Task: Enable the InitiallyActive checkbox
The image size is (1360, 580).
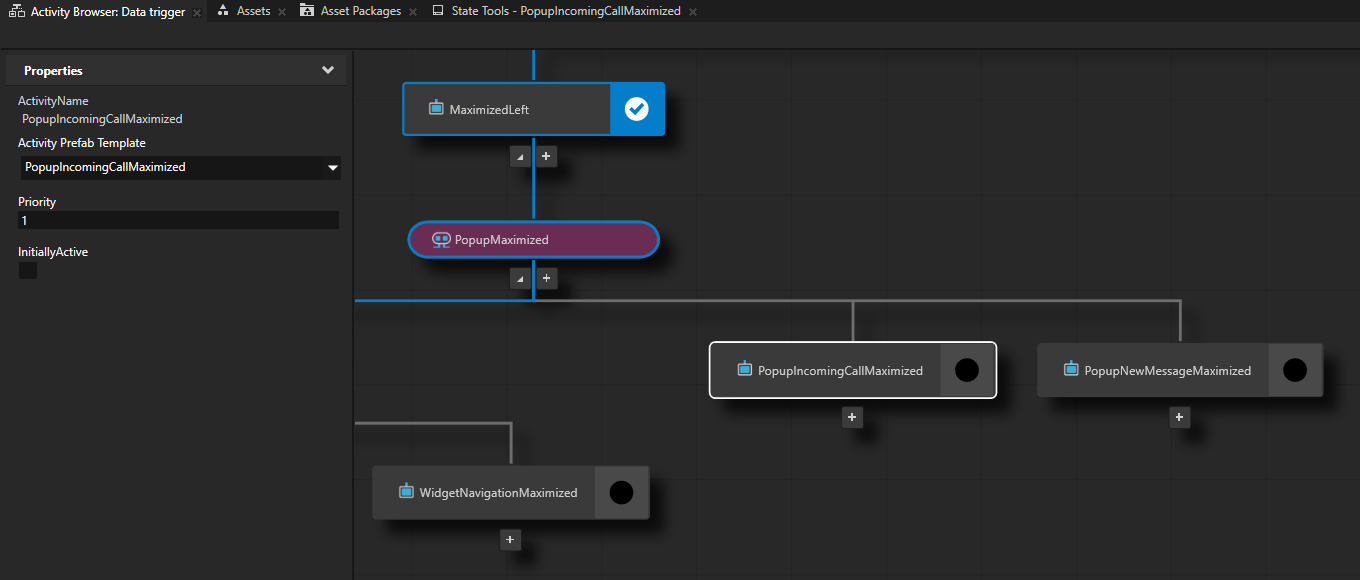Action: tap(28, 270)
